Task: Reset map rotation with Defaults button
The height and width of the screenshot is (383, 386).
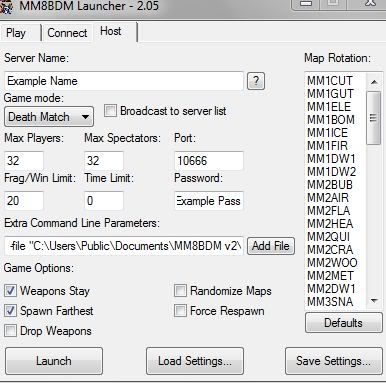Action: point(344,323)
